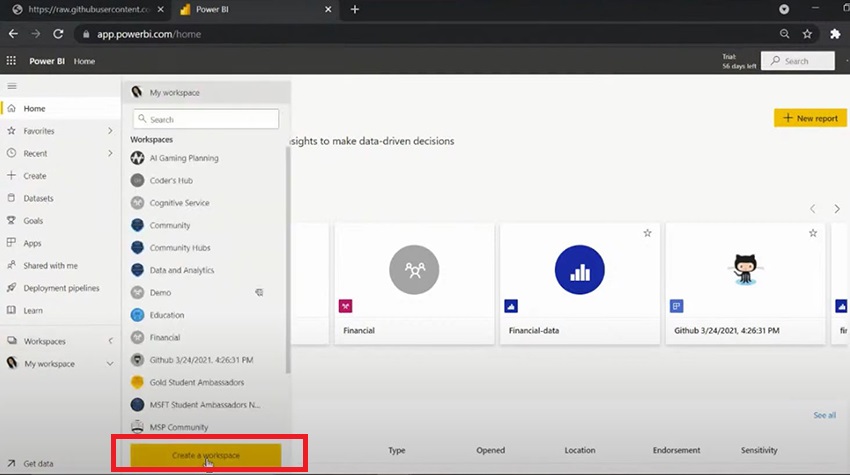The width and height of the screenshot is (850, 475).
Task: Focus the workspaces search field
Action: (206, 119)
